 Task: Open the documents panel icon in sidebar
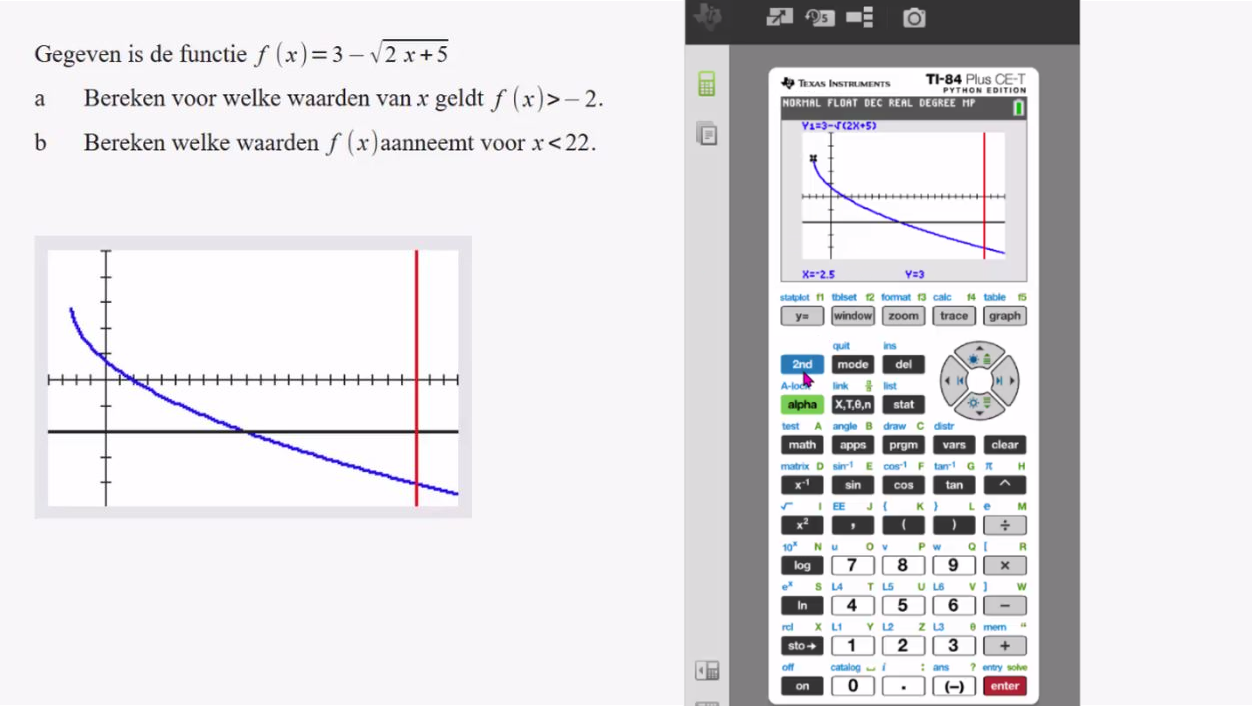[x=707, y=133]
